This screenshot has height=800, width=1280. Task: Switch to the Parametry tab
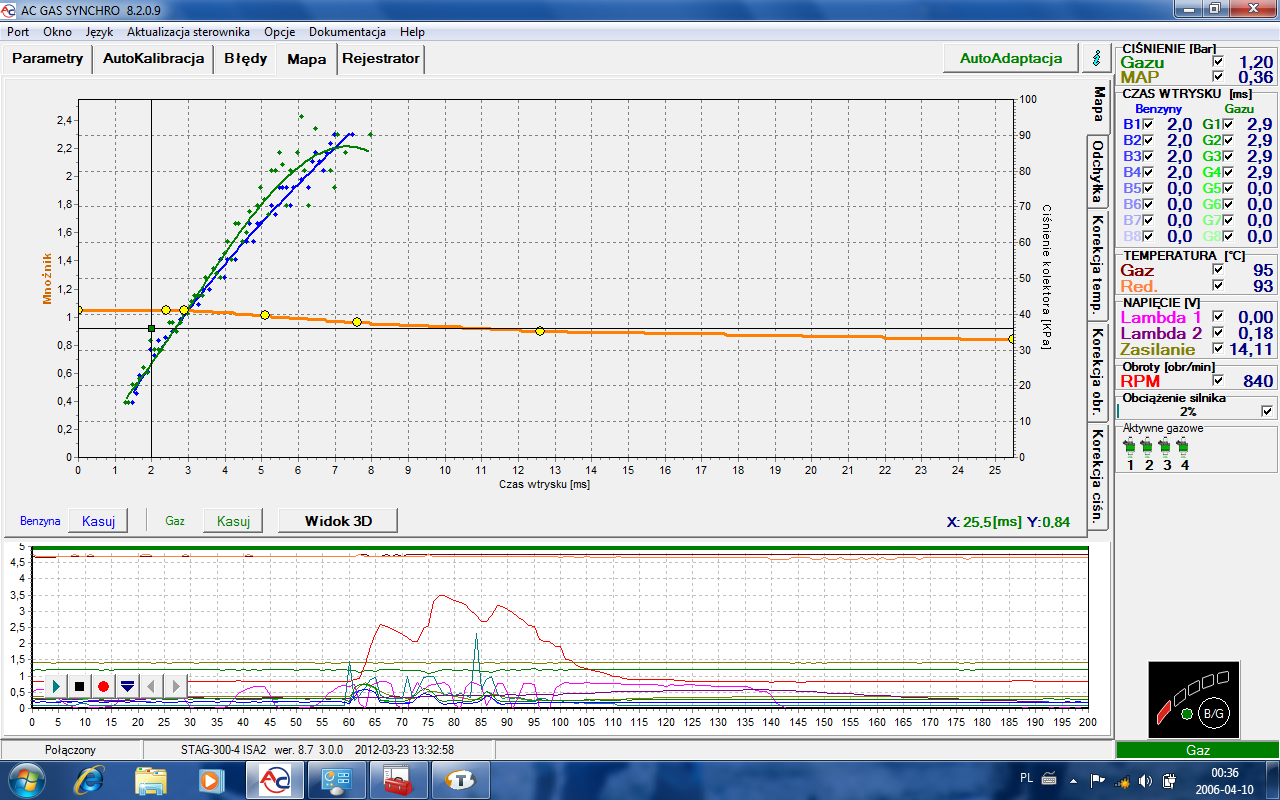click(47, 58)
